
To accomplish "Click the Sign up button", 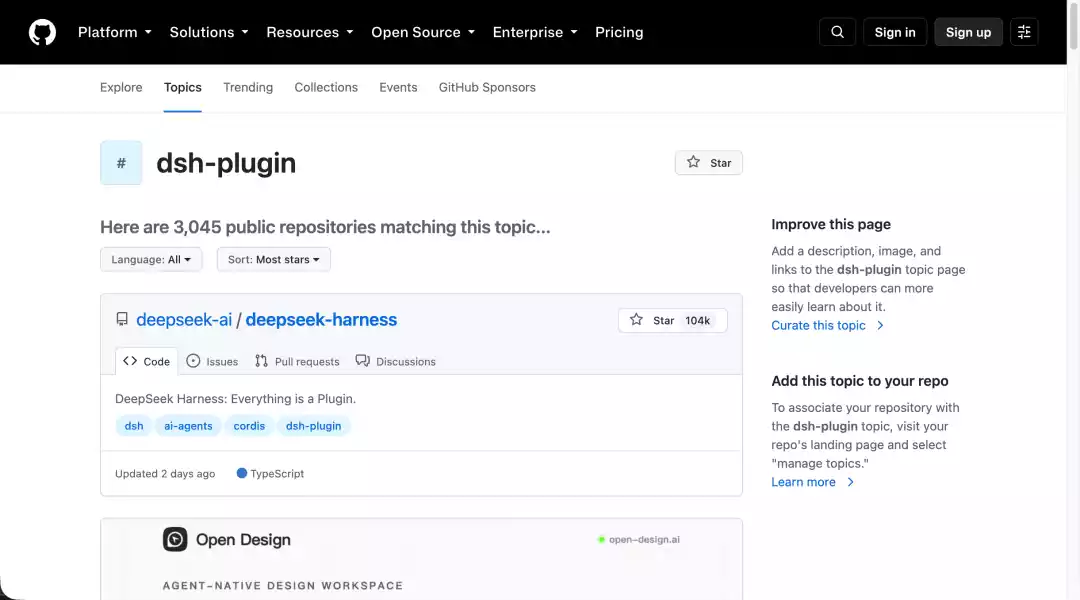I will pyautogui.click(x=968, y=32).
